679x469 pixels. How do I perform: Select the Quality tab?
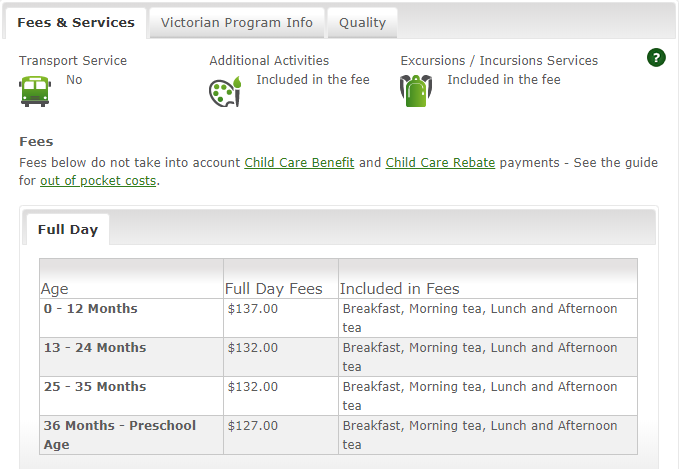[362, 23]
